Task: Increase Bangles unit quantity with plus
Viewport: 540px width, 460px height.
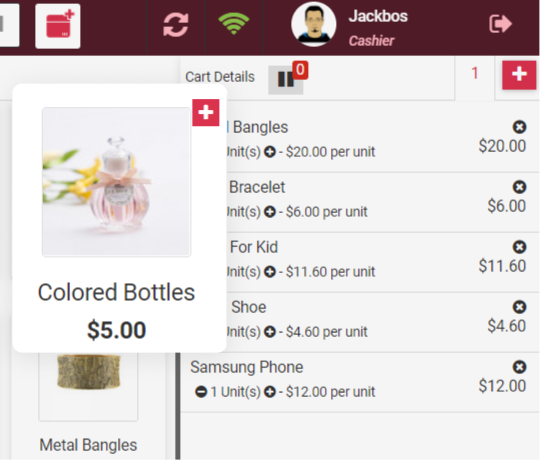Action: point(270,152)
